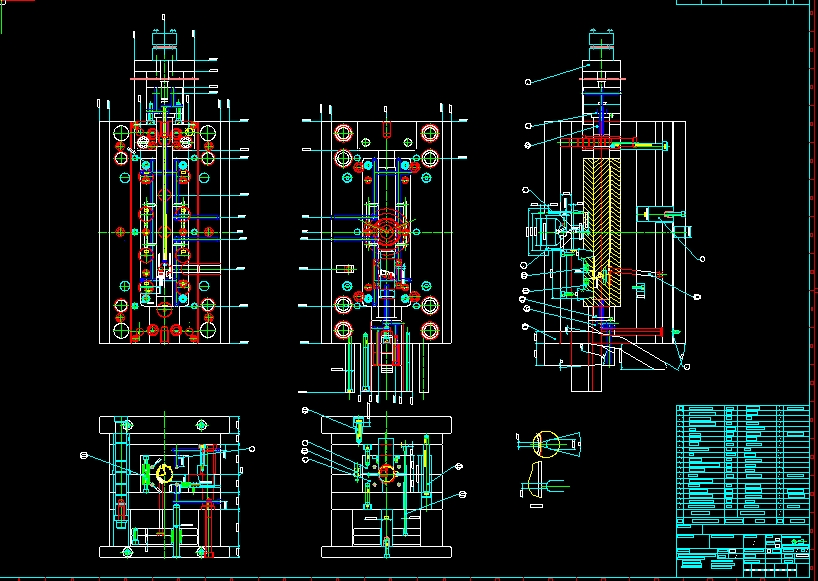
Task: Click the pink horizontal line atop the left plan view
Action: [164, 79]
